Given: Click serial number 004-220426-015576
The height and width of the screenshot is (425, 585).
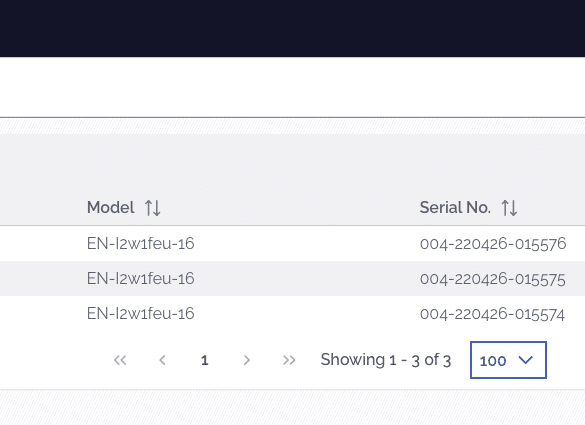Looking at the screenshot, I should pyautogui.click(x=493, y=244).
